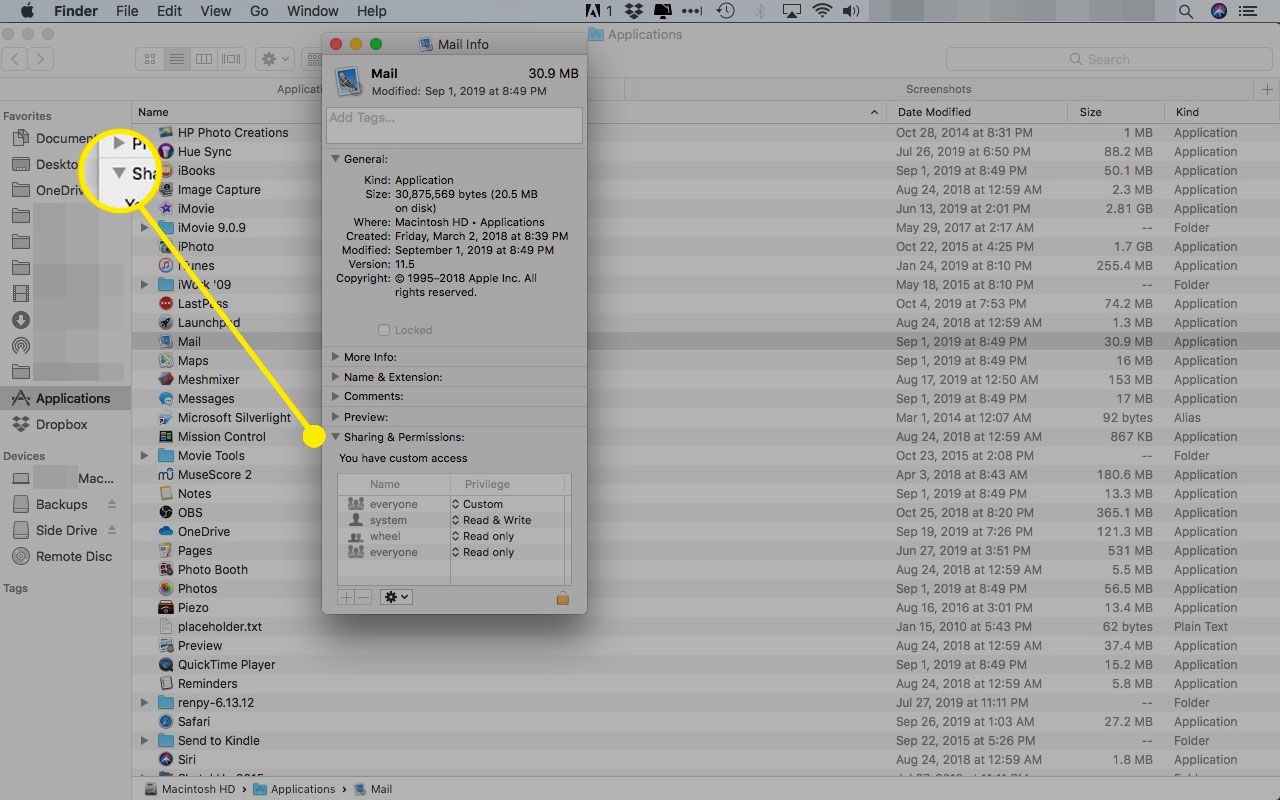
Task: Switch Finder to list view
Action: click(x=177, y=59)
